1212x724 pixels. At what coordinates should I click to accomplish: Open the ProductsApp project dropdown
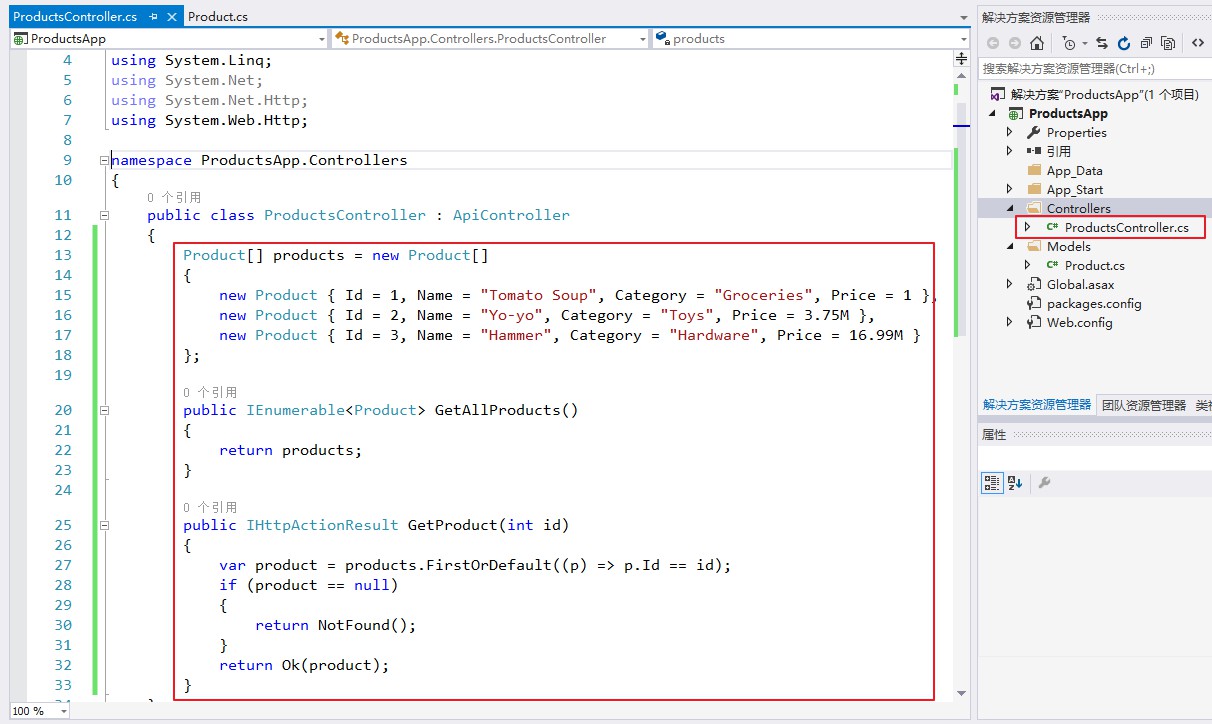click(x=321, y=39)
